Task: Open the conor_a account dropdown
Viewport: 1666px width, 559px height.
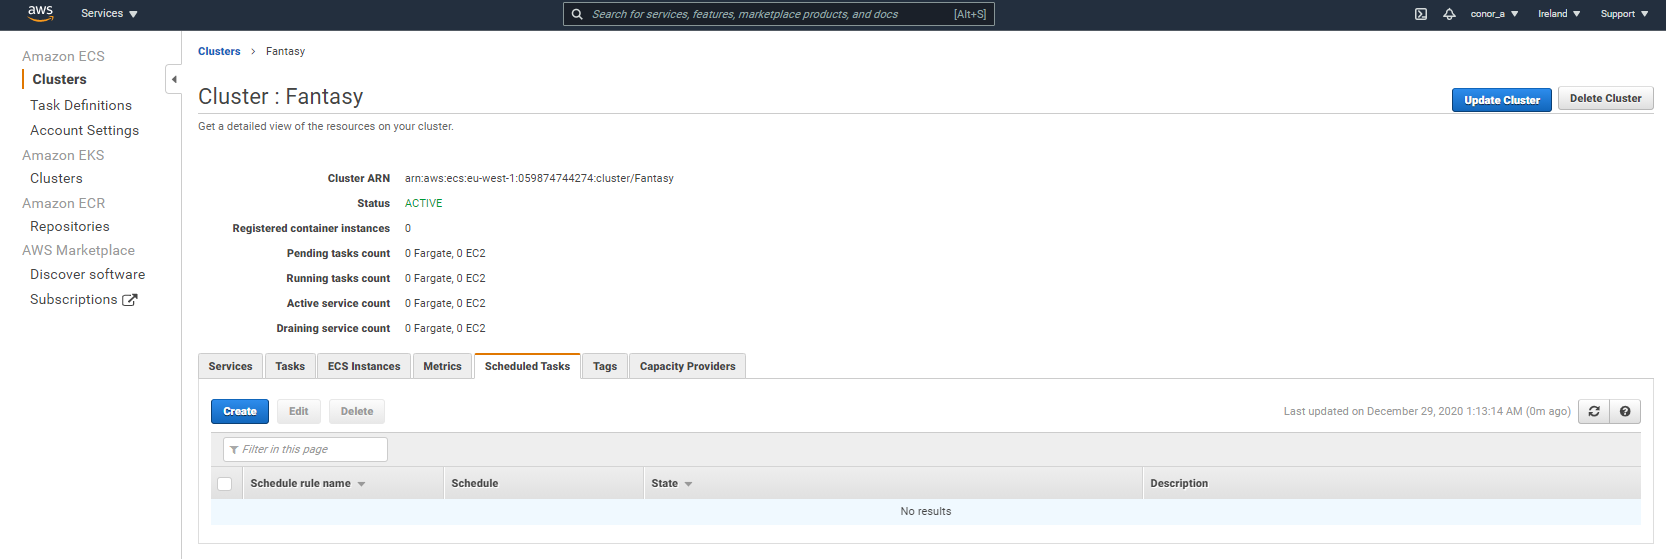Action: pos(1494,14)
